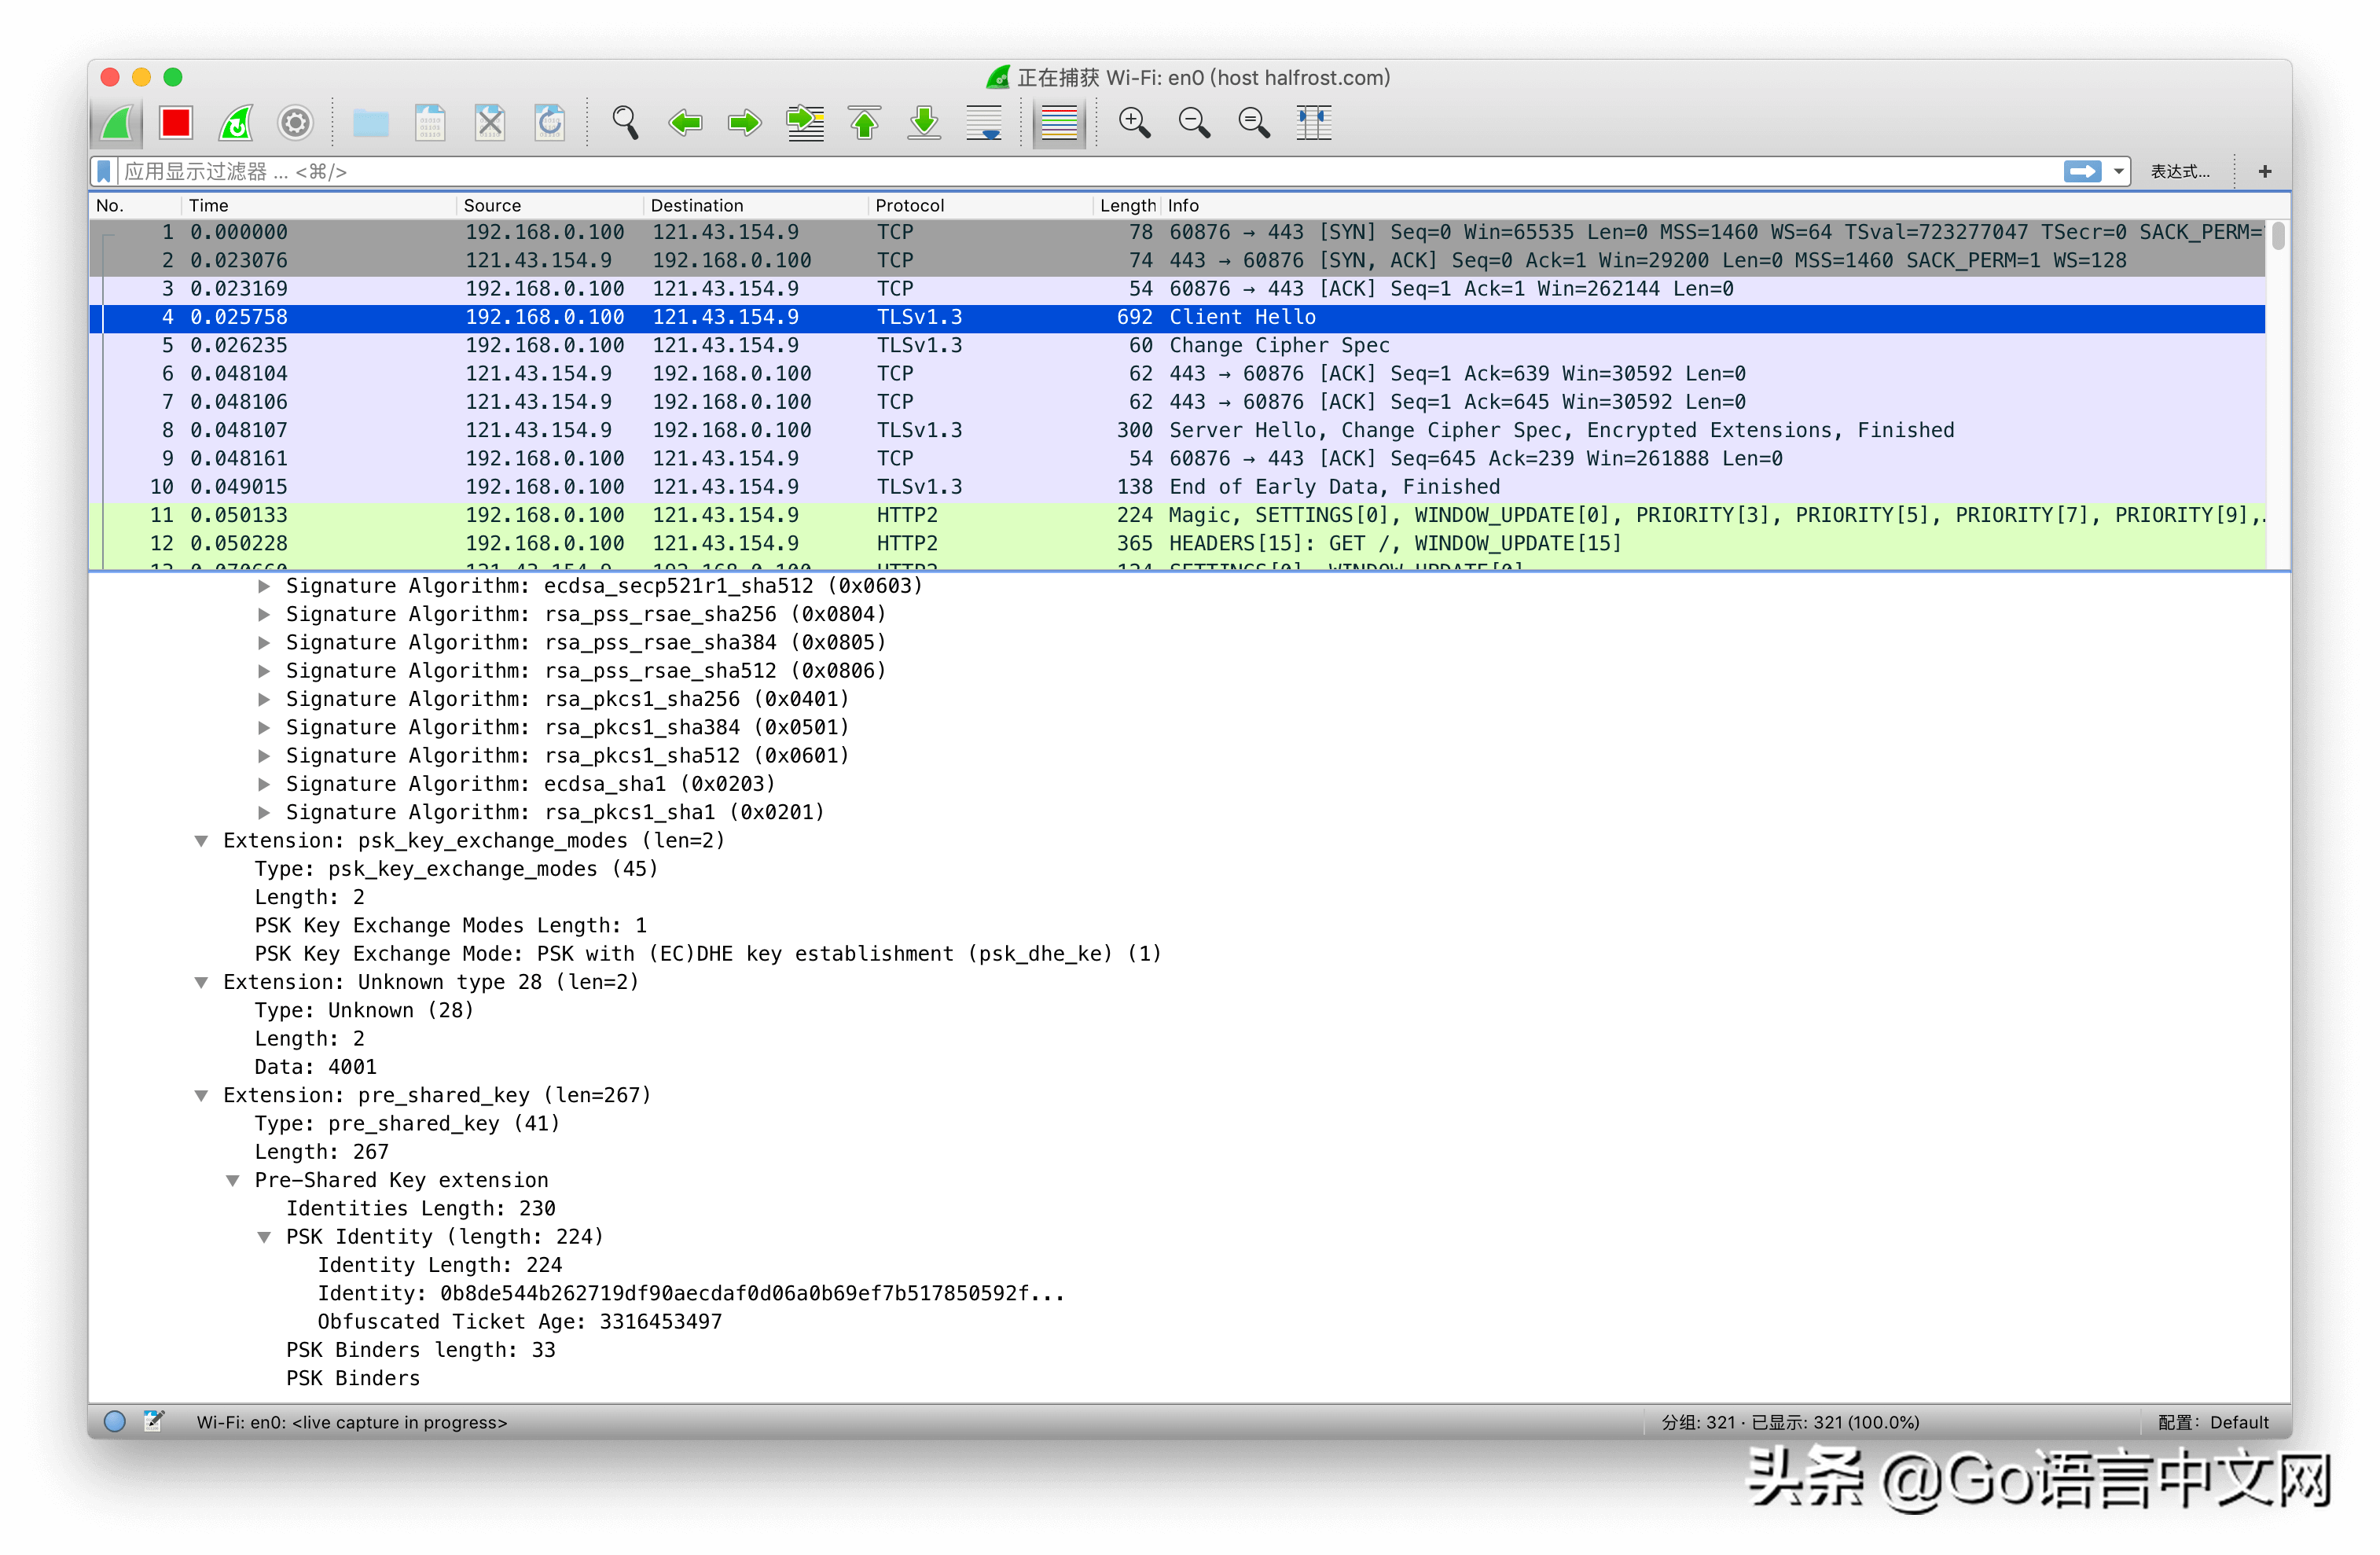
Task: Expand the ecdsa_sha1 signature algorithm
Action: pos(264,784)
